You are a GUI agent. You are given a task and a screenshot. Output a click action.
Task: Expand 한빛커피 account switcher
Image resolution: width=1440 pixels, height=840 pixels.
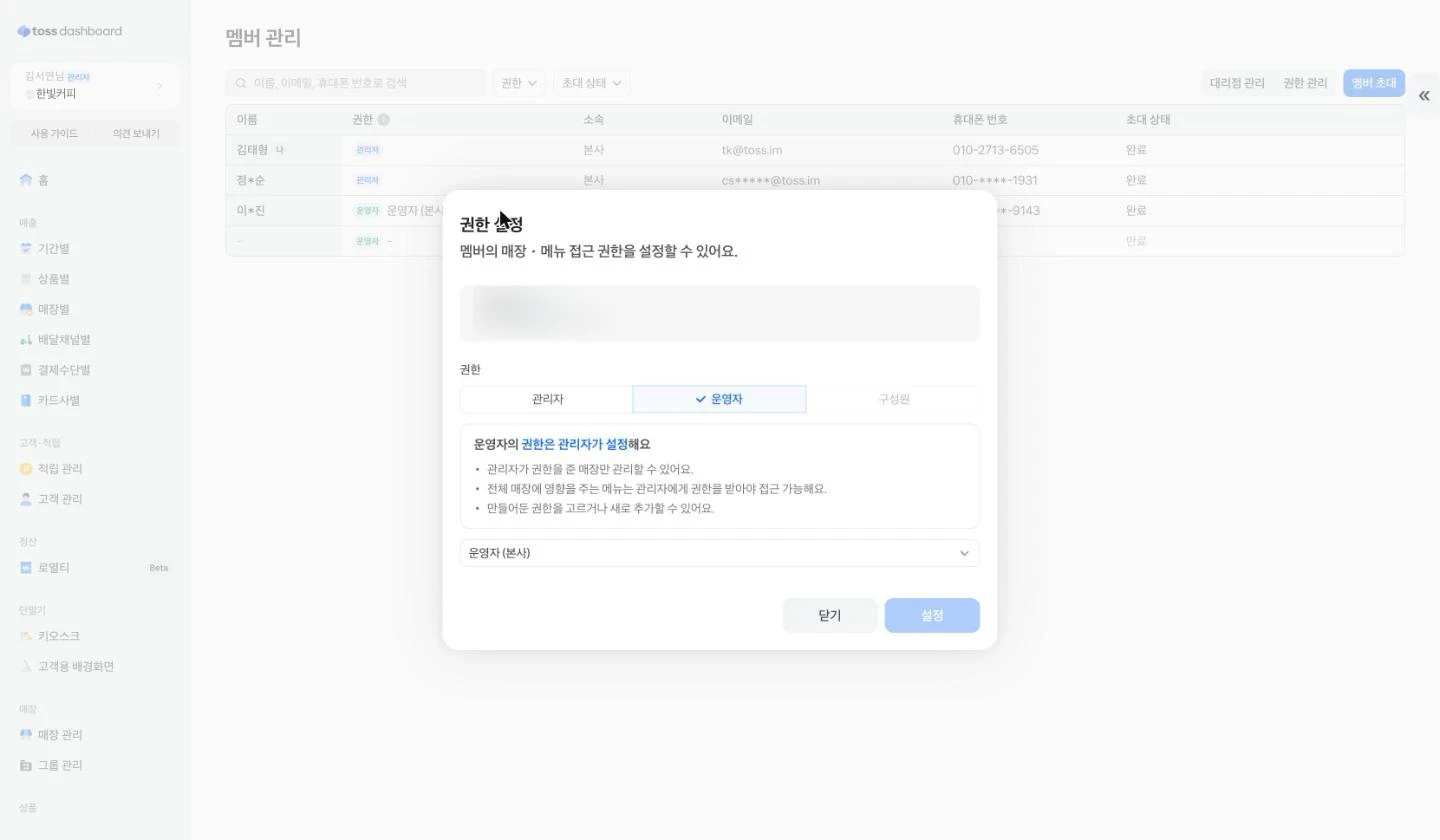pyautogui.click(x=95, y=86)
